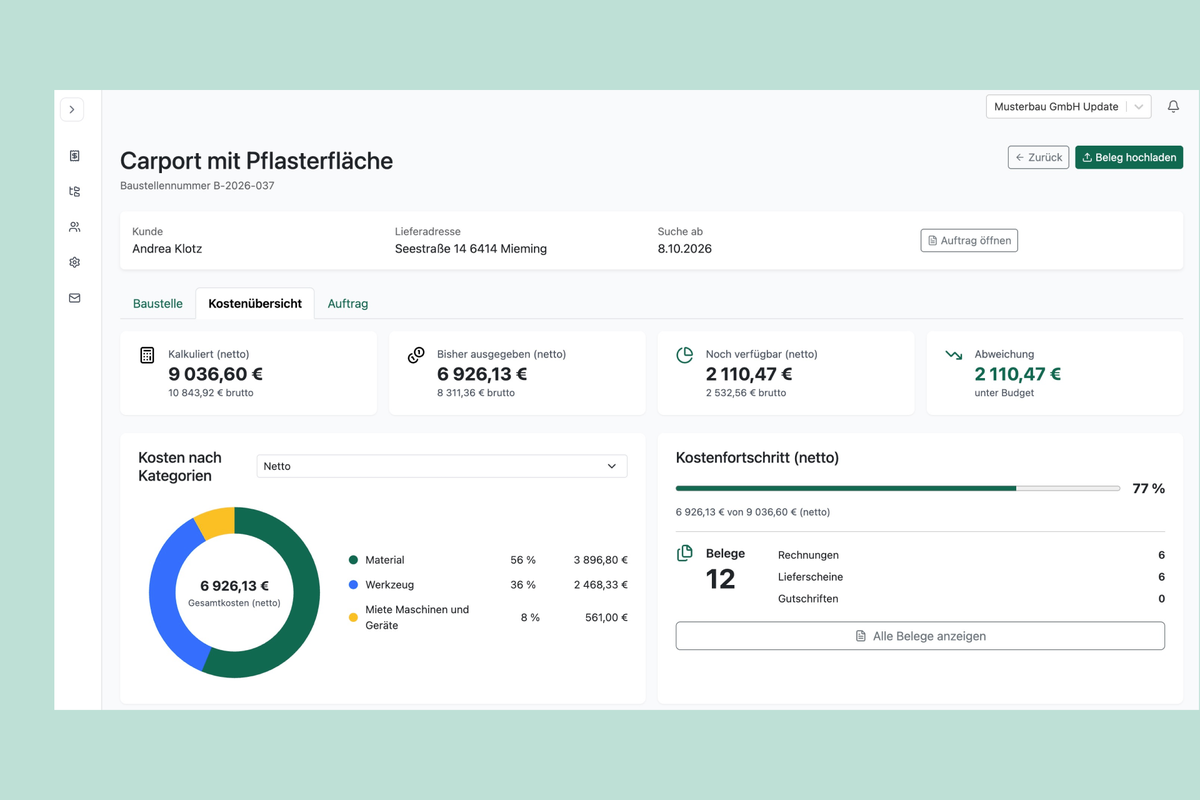
Task: Open the users icon in the sidebar
Action: pyautogui.click(x=74, y=227)
